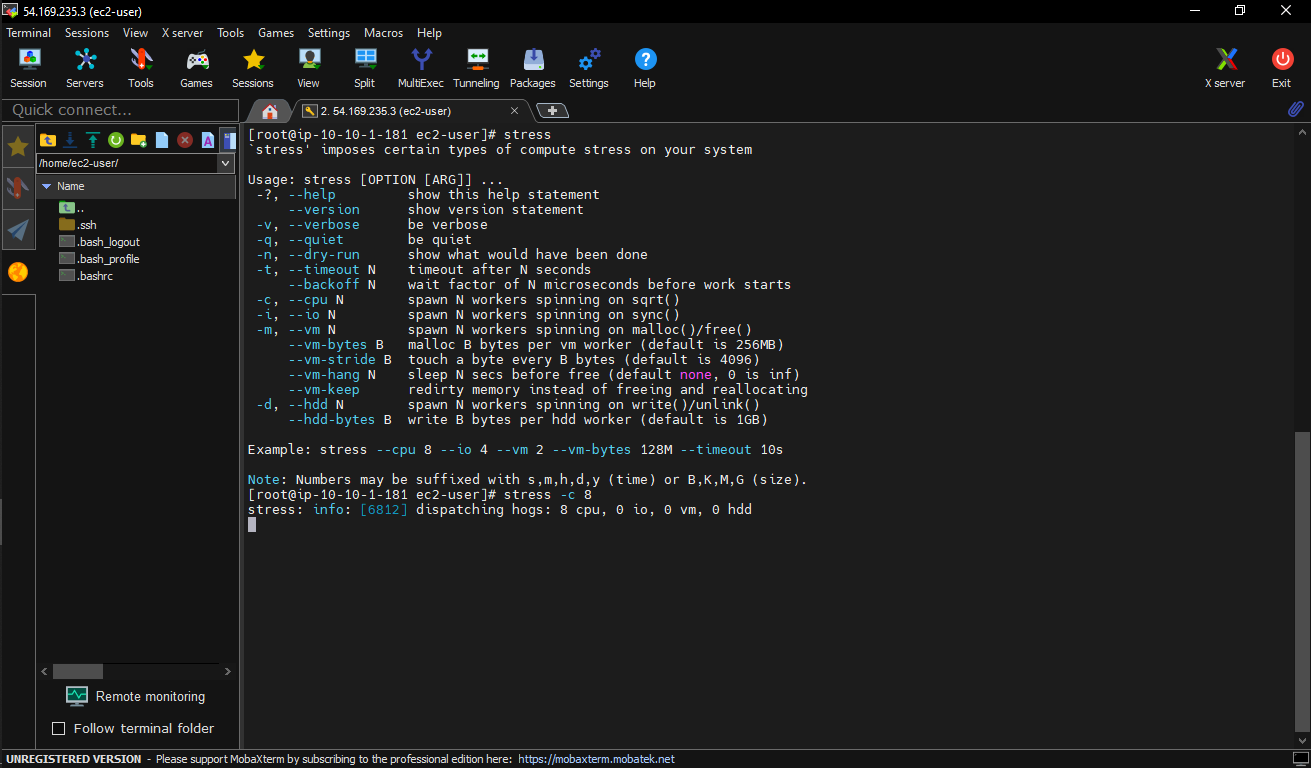Viewport: 1311px width, 768px height.
Task: Select the .bash_profile file
Action: pyautogui.click(x=99, y=259)
